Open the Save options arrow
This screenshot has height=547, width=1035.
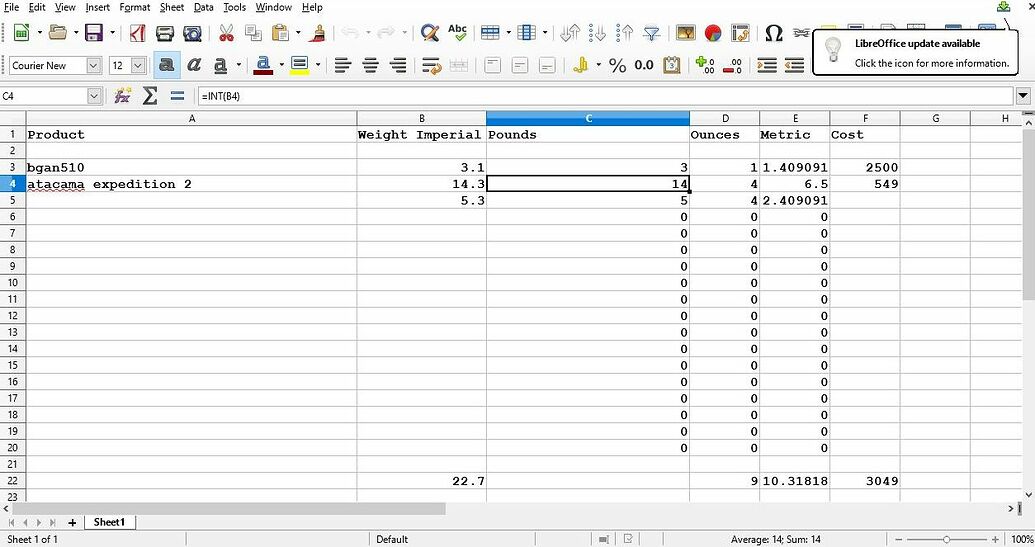point(112,32)
